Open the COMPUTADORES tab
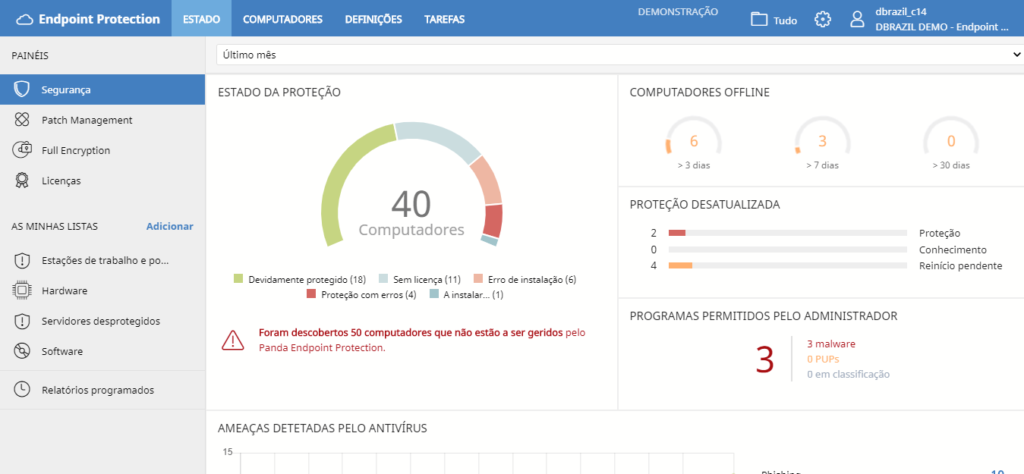This screenshot has height=474, width=1024. [x=283, y=19]
